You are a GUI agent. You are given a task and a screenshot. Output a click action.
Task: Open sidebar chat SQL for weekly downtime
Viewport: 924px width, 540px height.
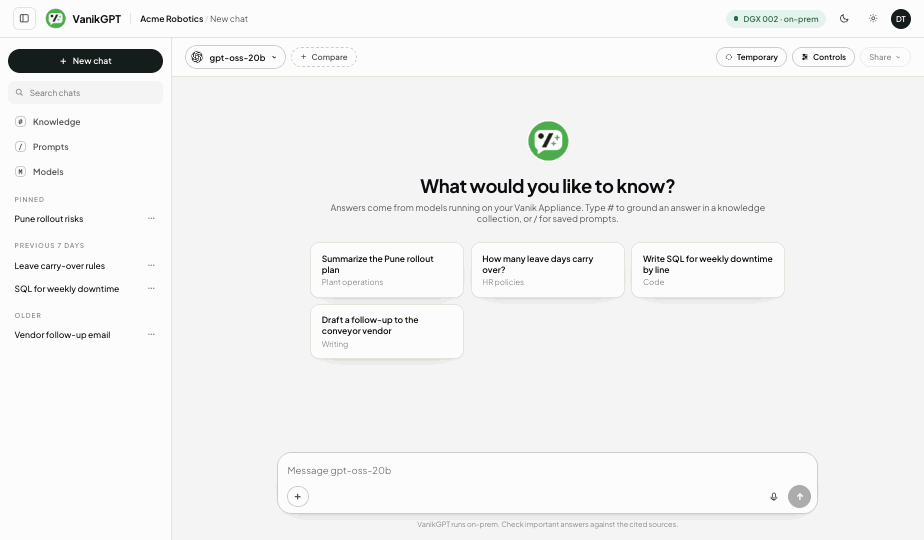(67, 289)
